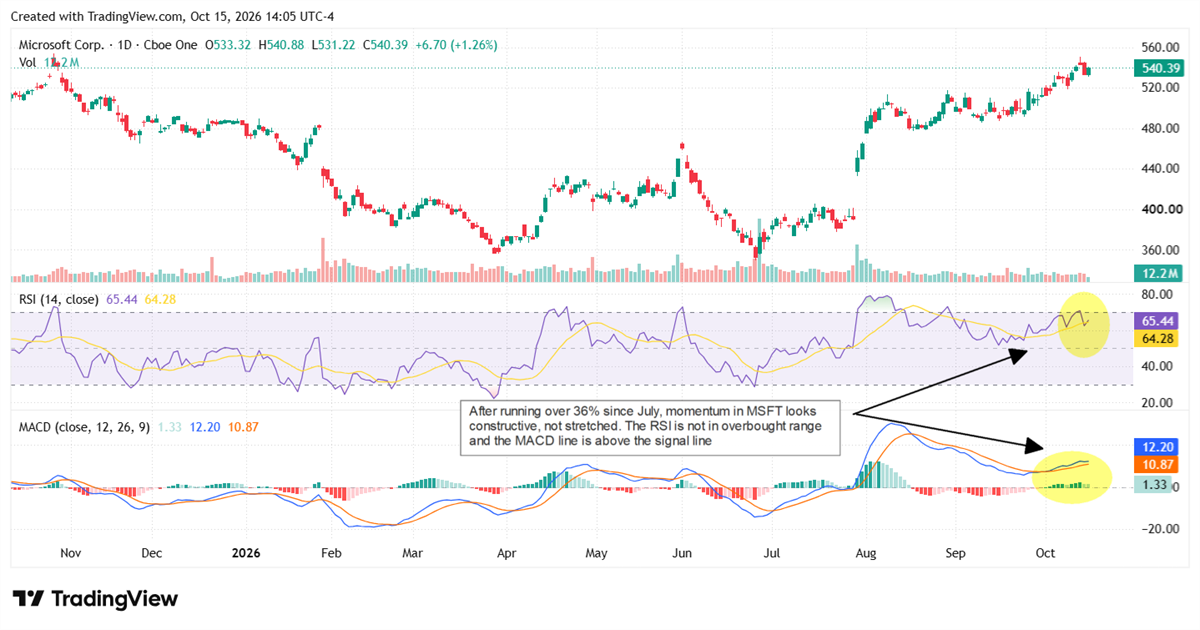Screen dimensions: 1200x630
Task: Click the Nov label on time axis
Action: tap(70, 552)
